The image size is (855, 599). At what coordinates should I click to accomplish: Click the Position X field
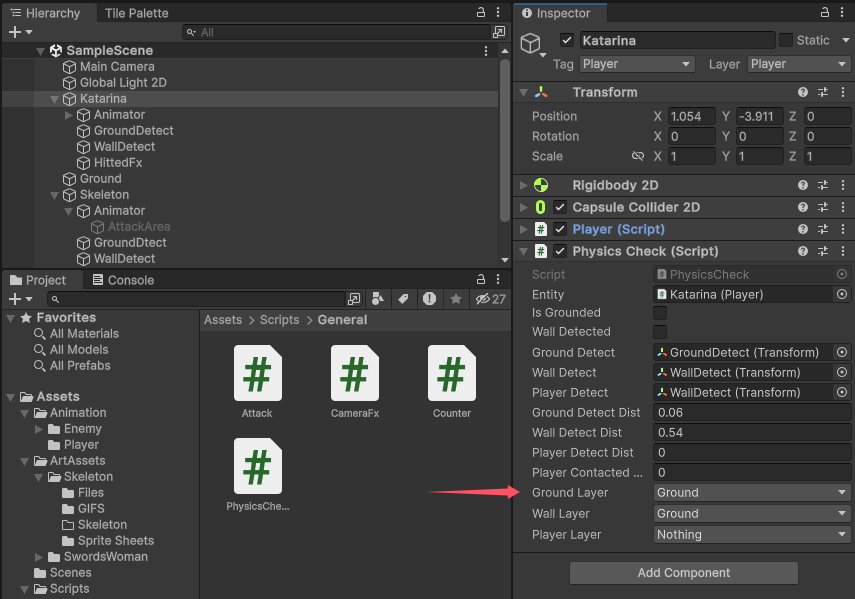691,117
